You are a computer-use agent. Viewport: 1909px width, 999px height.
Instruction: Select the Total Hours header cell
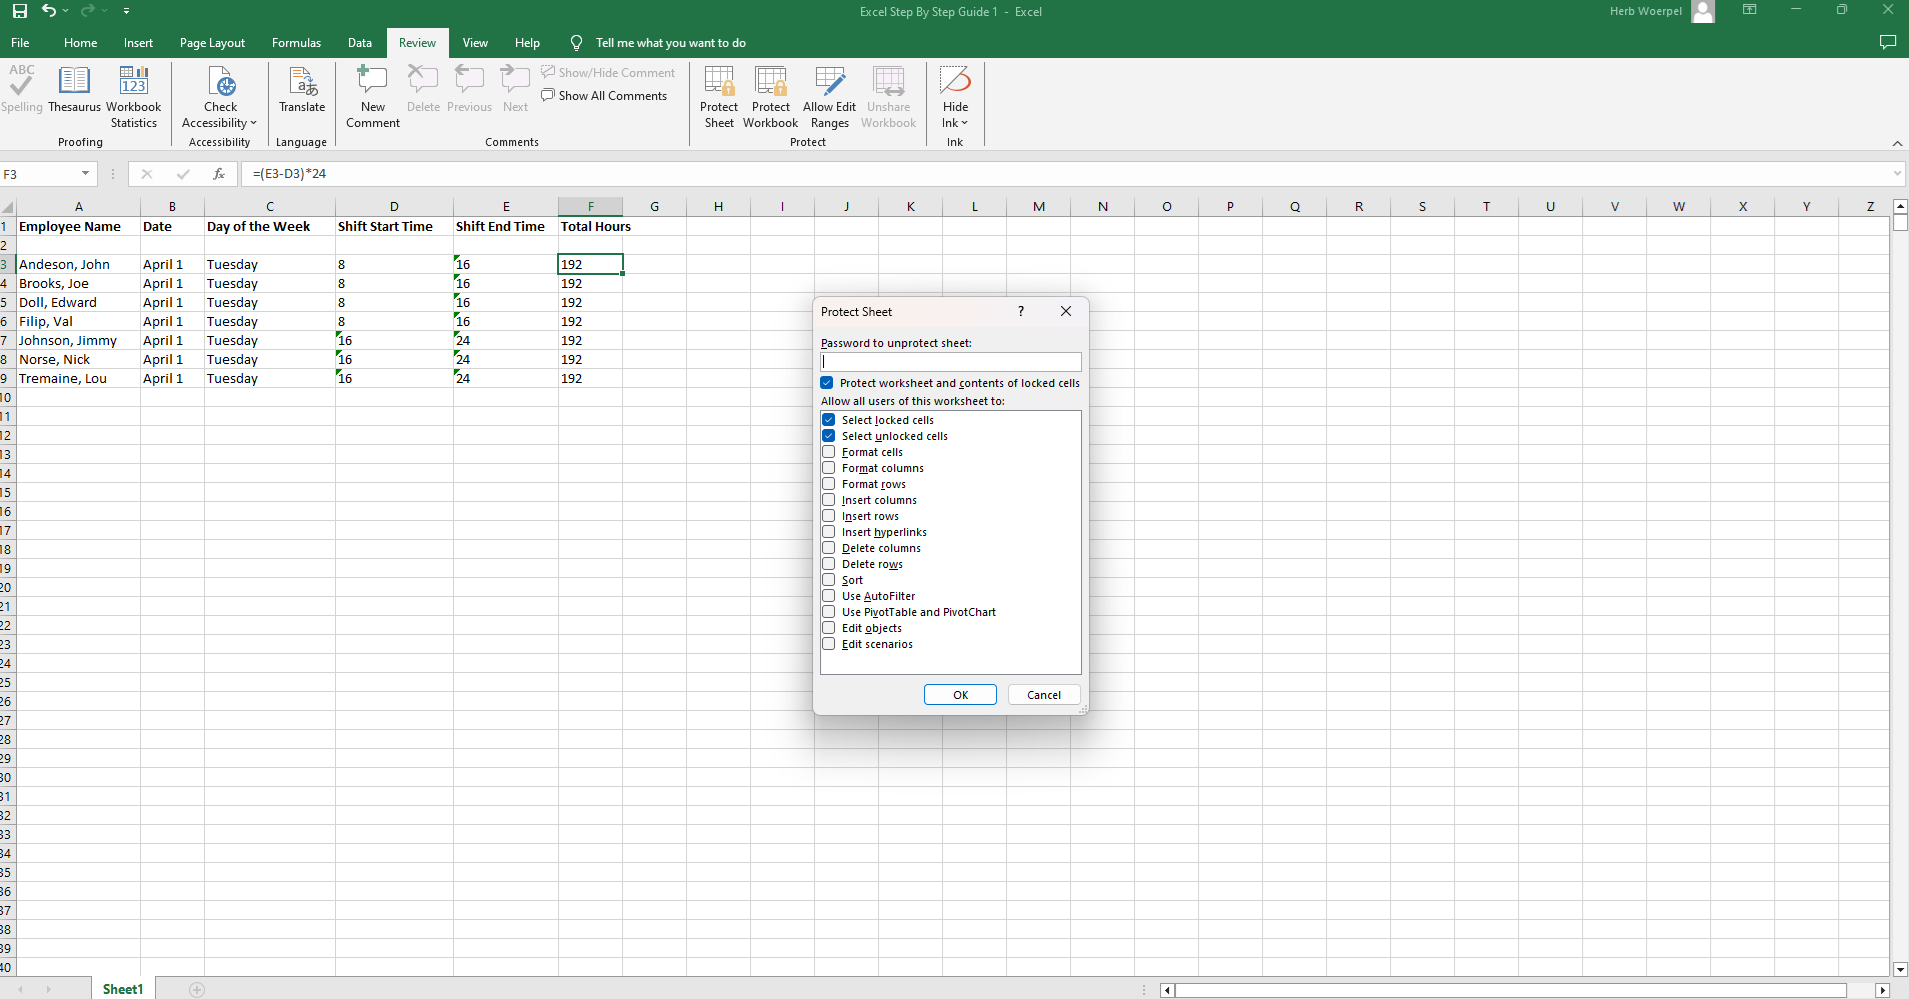pos(590,226)
